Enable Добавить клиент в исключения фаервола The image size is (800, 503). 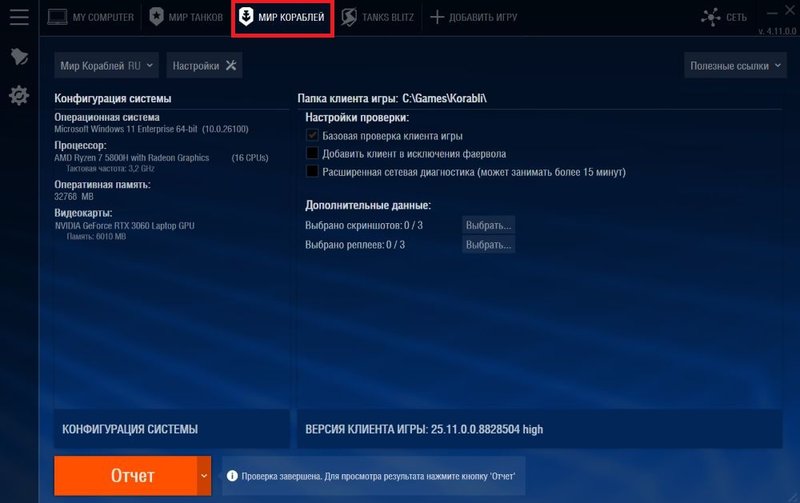[x=312, y=154]
